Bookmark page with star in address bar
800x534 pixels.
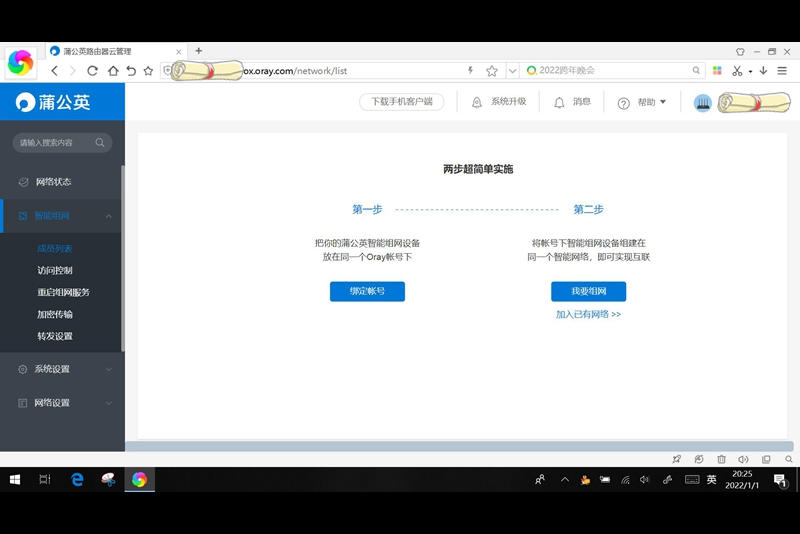tap(492, 71)
